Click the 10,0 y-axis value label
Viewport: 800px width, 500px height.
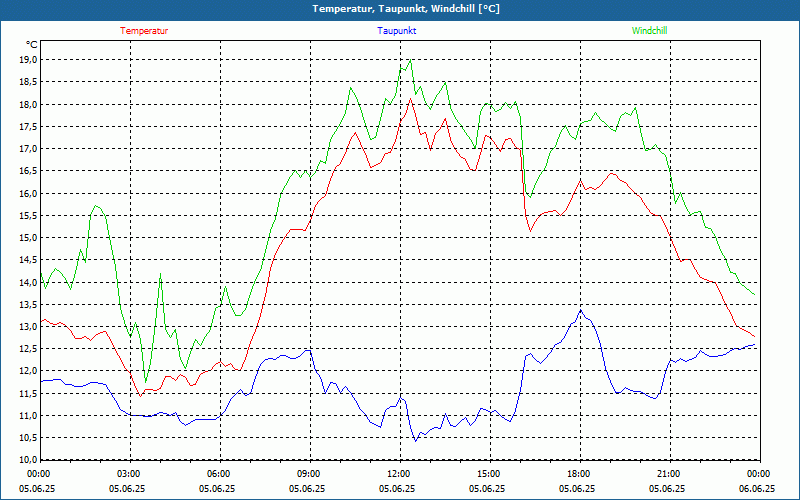pos(27,460)
